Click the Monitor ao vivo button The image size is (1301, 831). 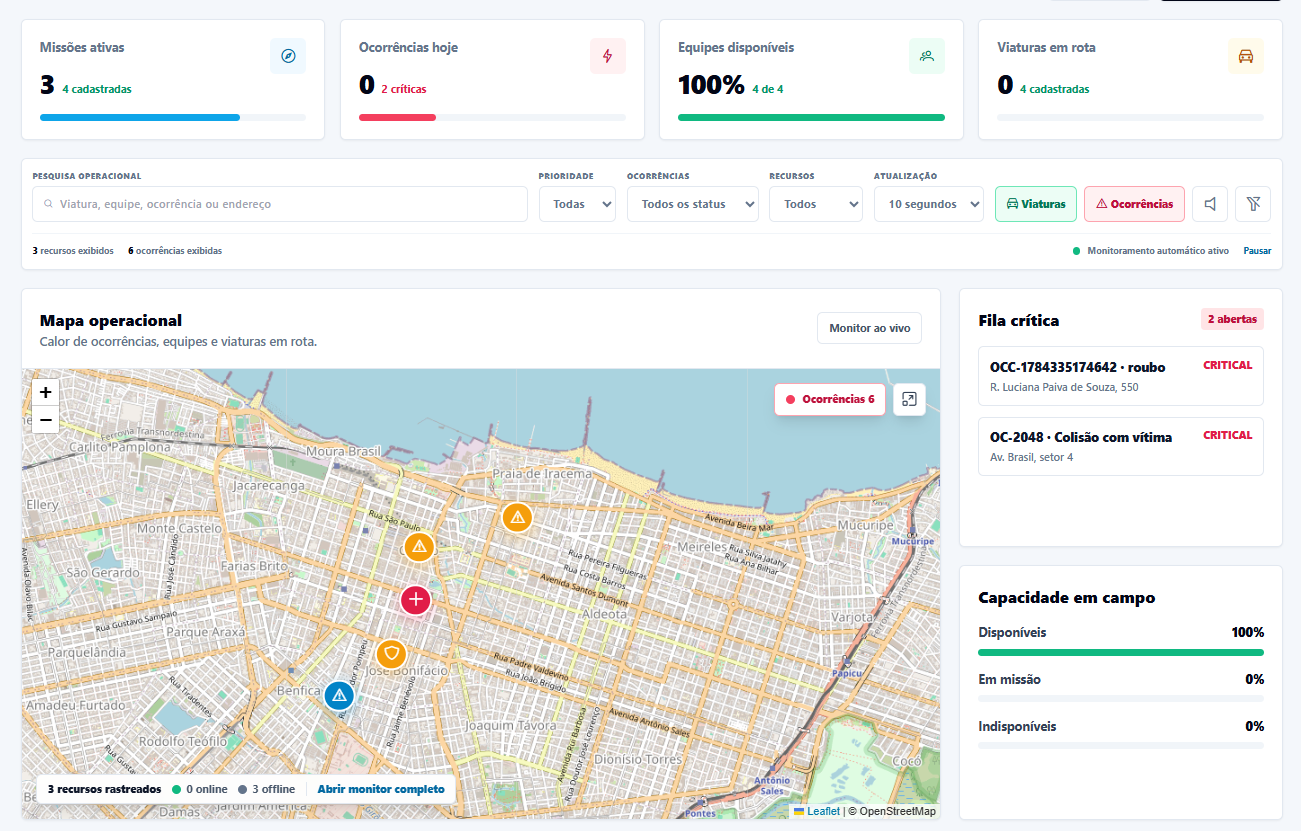pos(869,328)
